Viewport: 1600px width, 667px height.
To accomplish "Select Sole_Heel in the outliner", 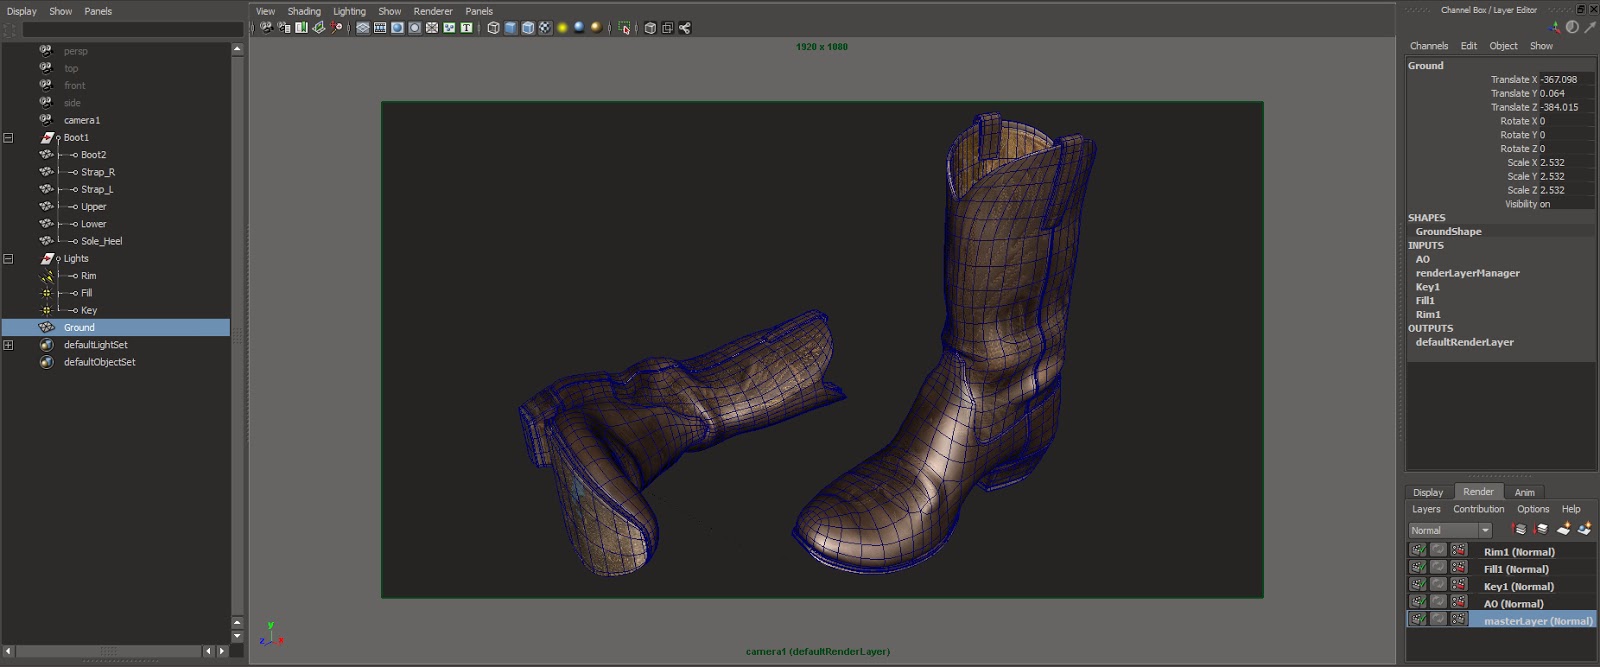I will click(101, 241).
